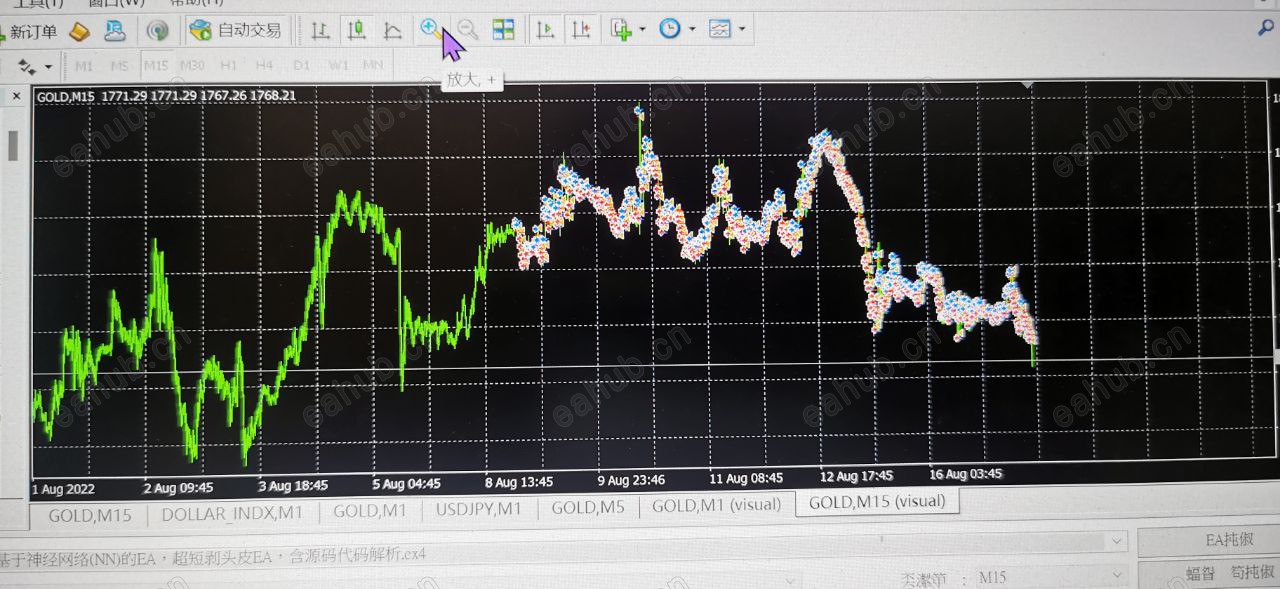Click the '9 Aug 23:46' time label
1280x589 pixels.
click(631, 480)
